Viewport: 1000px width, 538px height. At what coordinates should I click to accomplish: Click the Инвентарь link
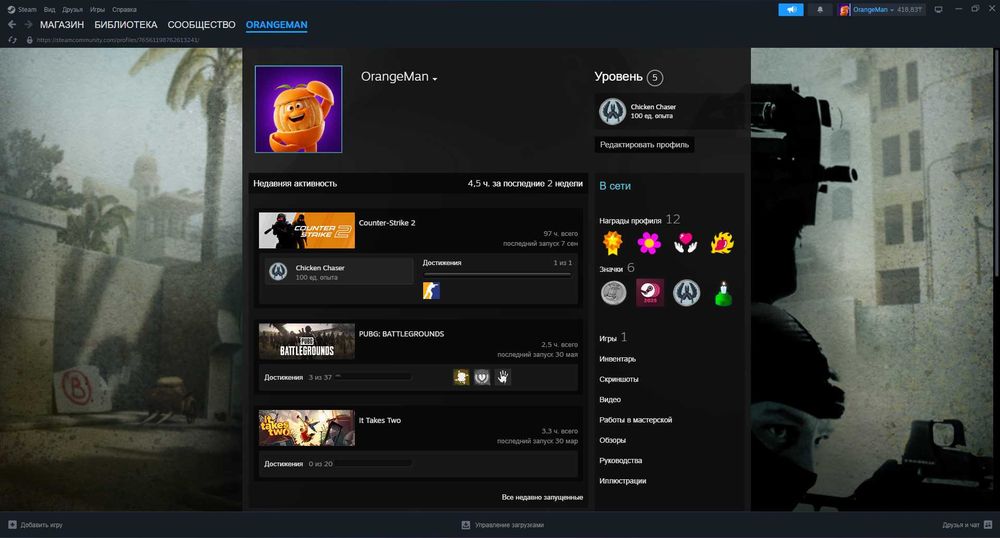coord(617,359)
